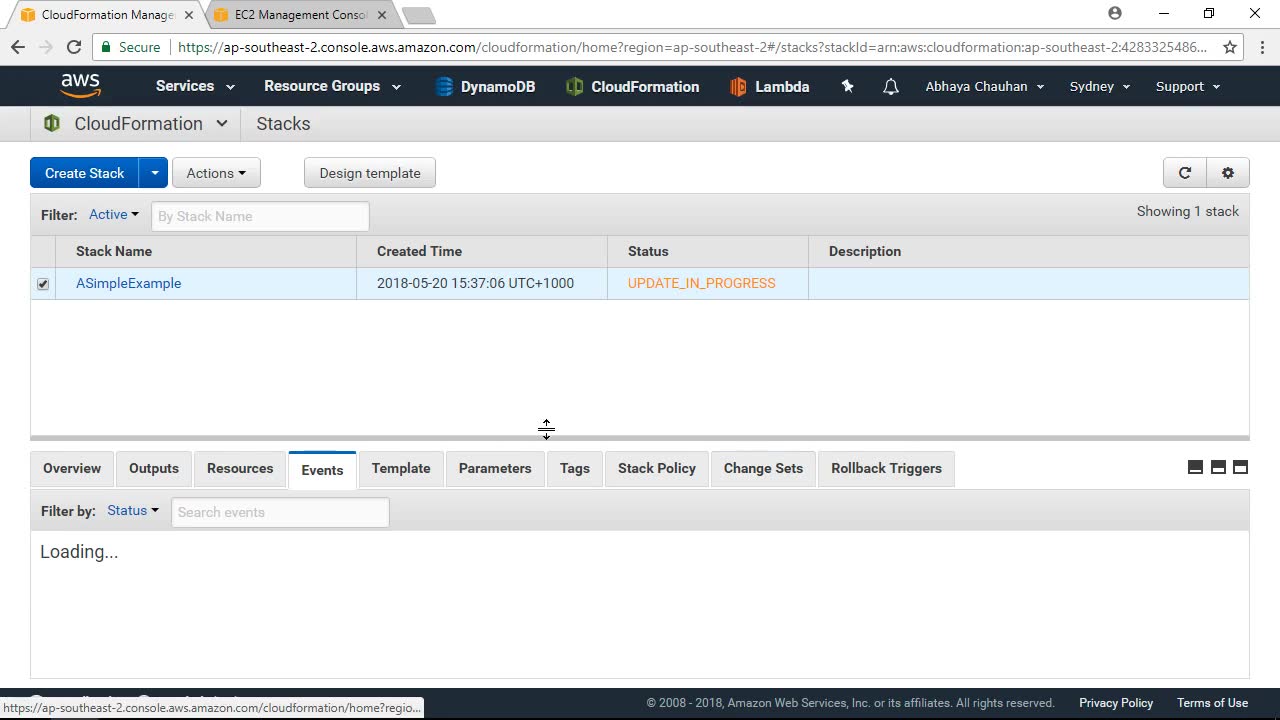This screenshot has height=720, width=1280.
Task: Click the Stacks breadcrumb
Action: coord(283,124)
